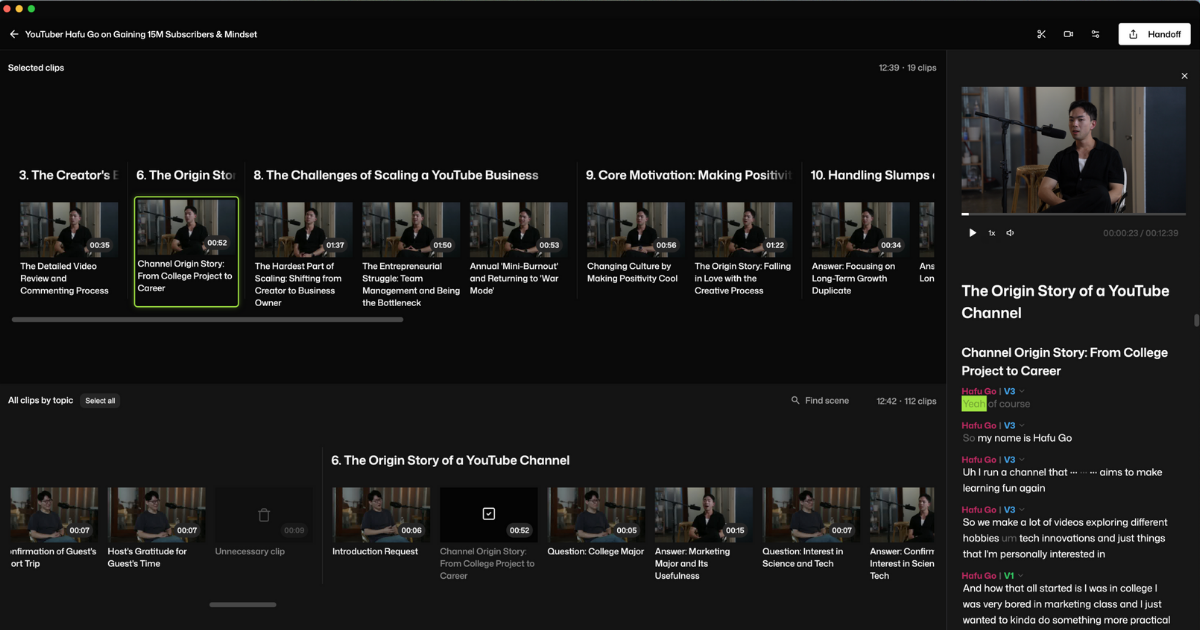
Task: Enable all clips with the Select all toggle
Action: (99, 400)
